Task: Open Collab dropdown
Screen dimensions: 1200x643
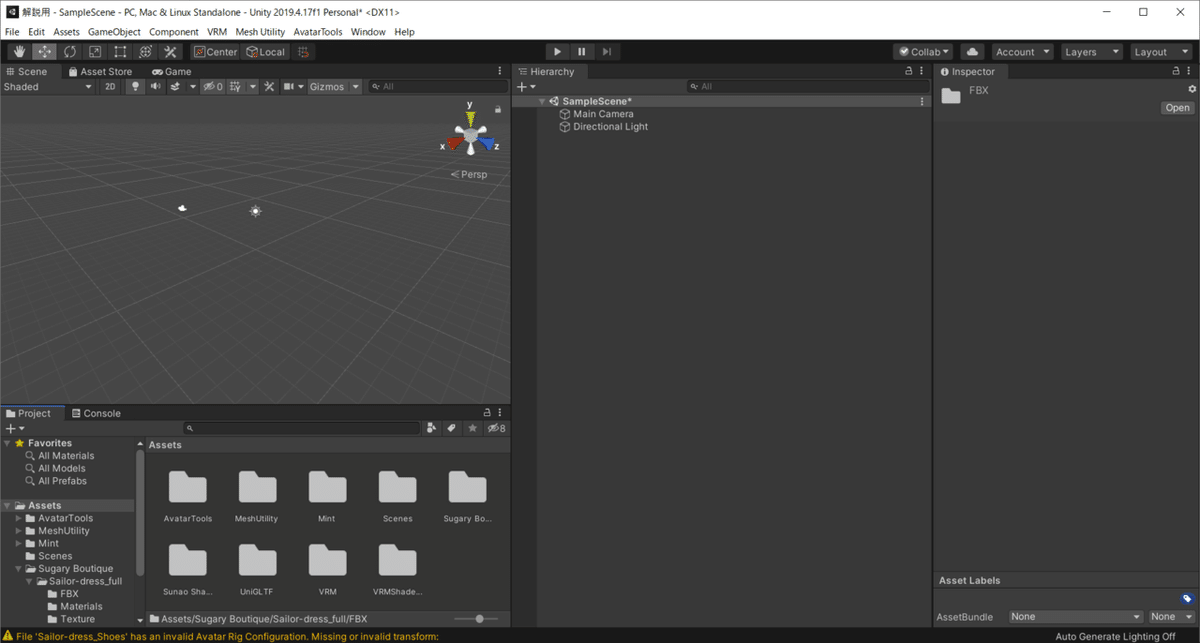Action: click(x=923, y=52)
